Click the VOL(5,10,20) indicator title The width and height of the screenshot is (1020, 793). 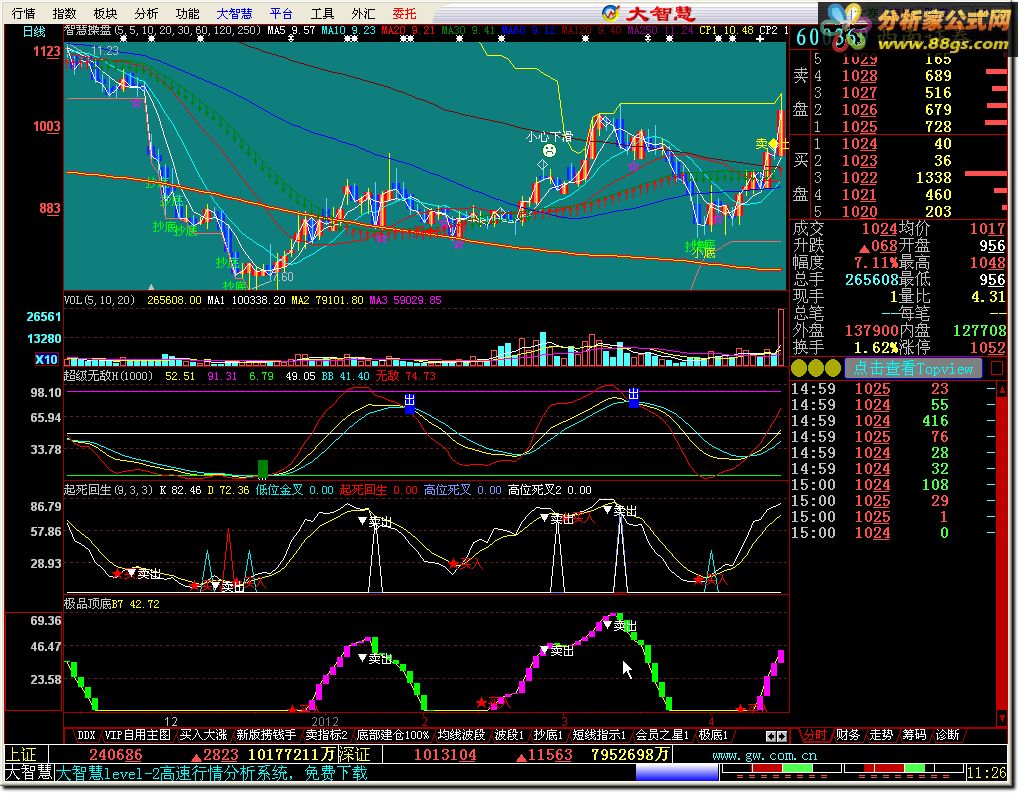(100, 300)
